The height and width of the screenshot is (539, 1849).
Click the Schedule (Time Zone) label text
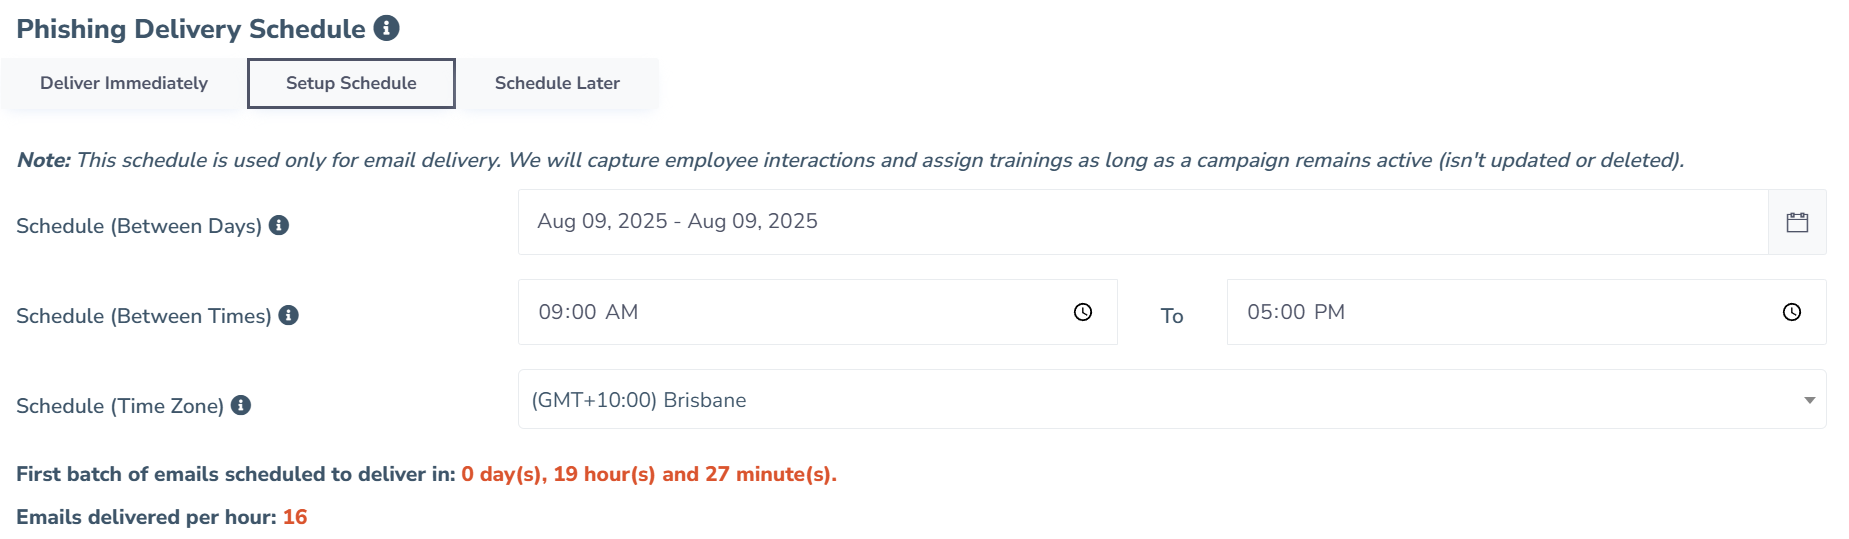pyautogui.click(x=120, y=406)
